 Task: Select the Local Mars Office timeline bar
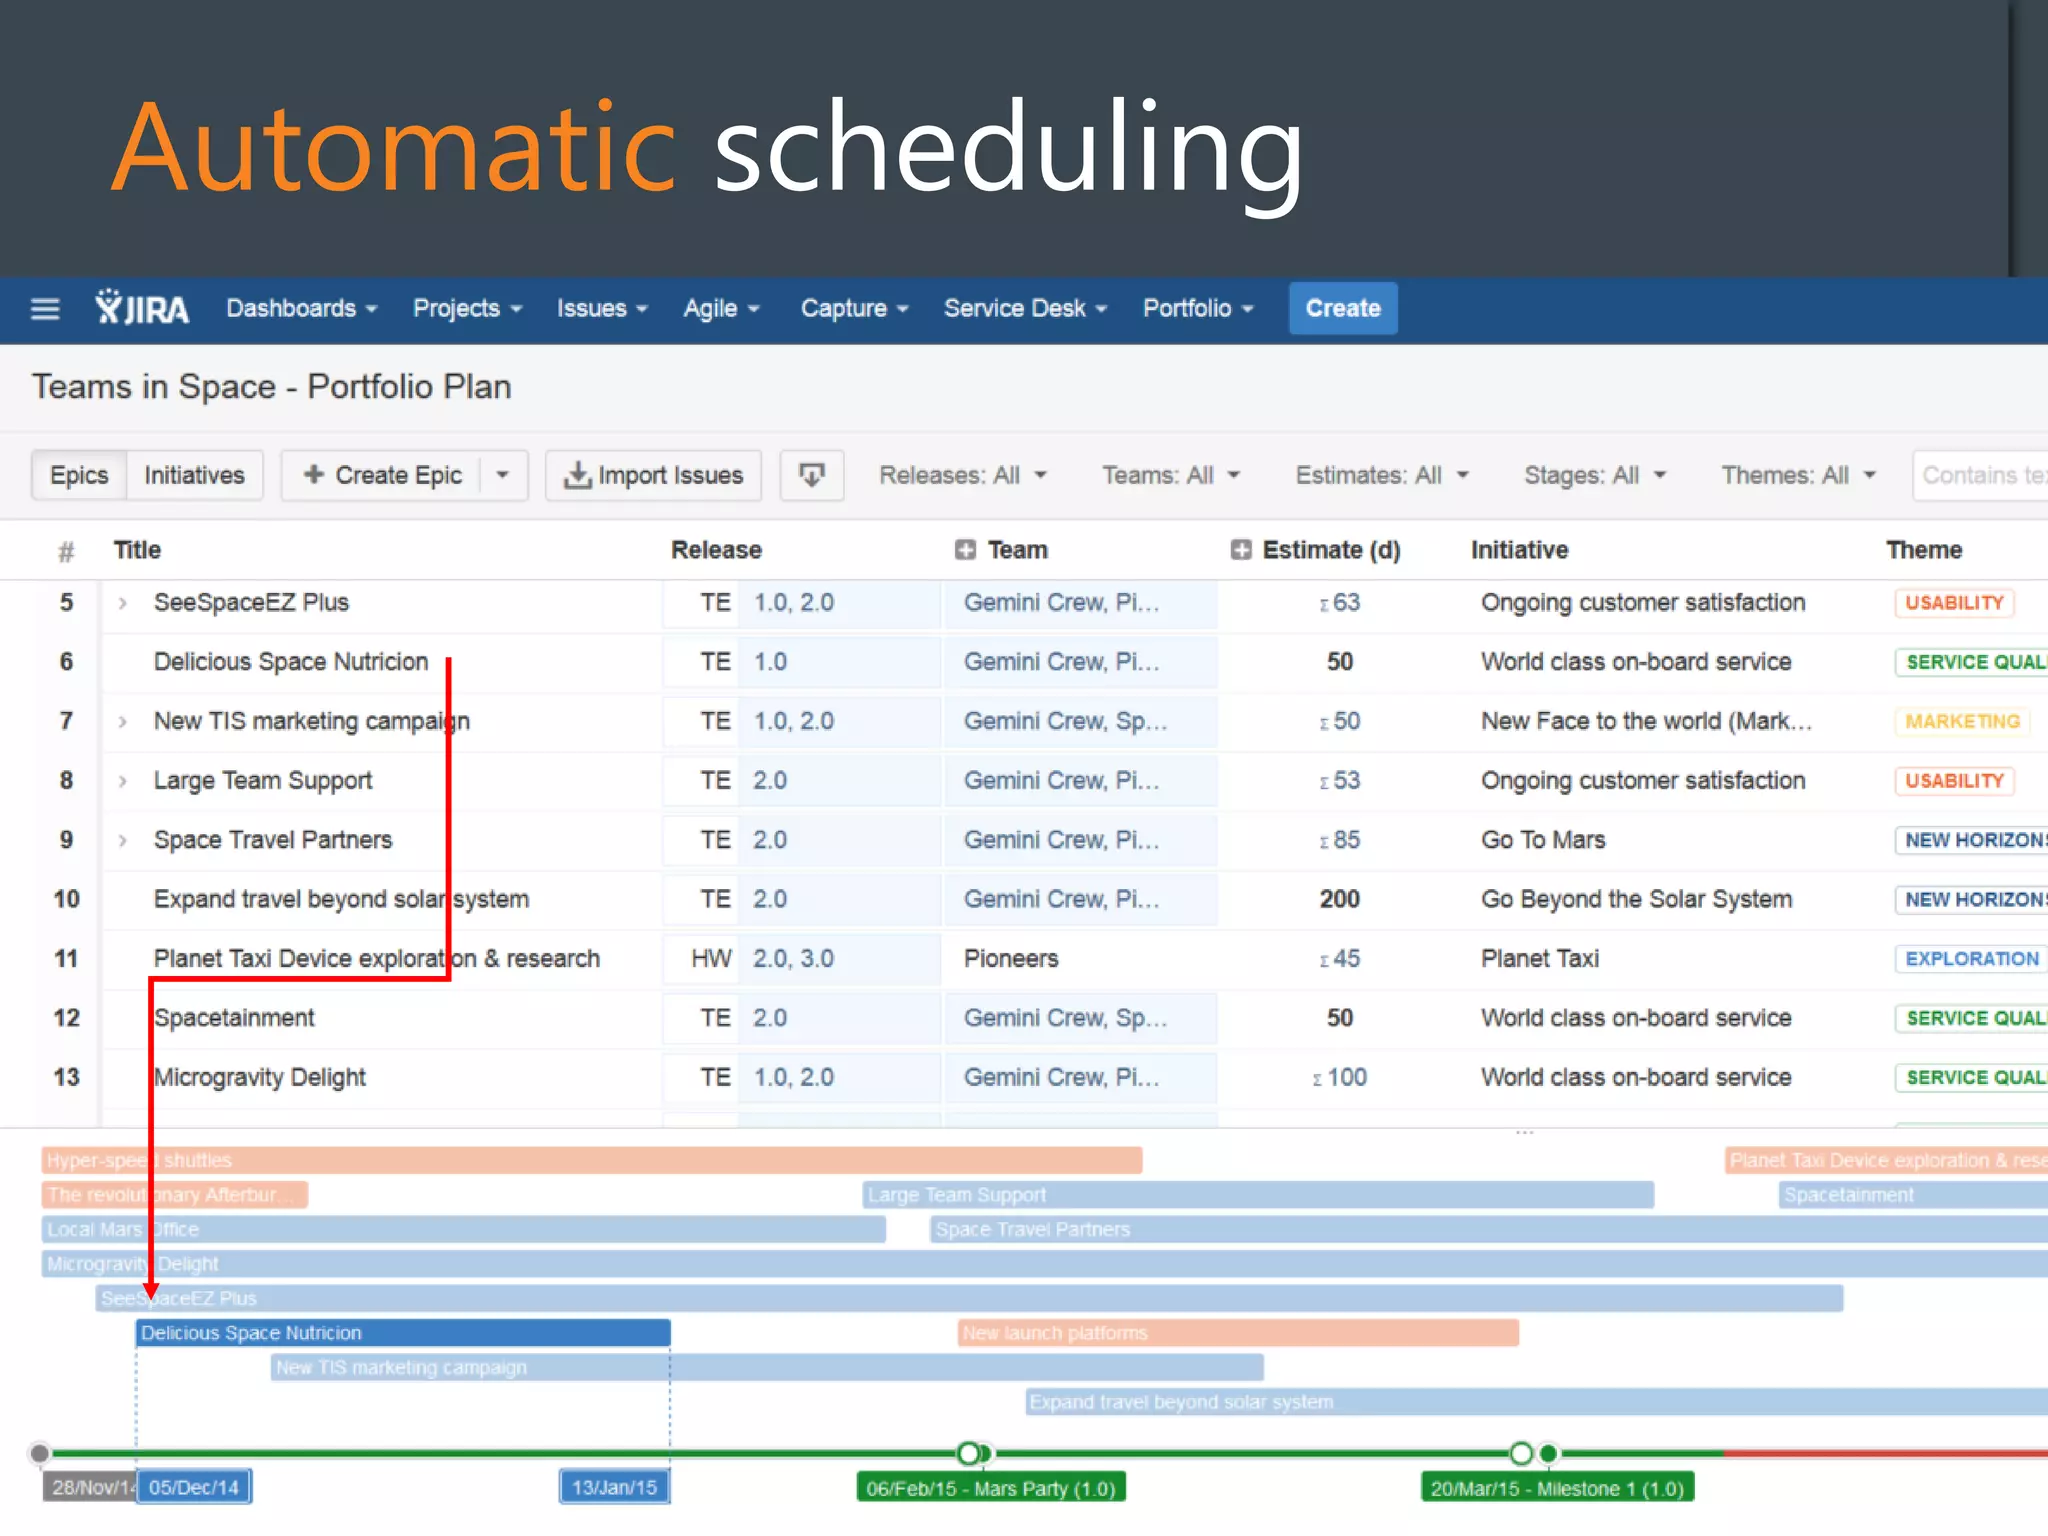464,1229
